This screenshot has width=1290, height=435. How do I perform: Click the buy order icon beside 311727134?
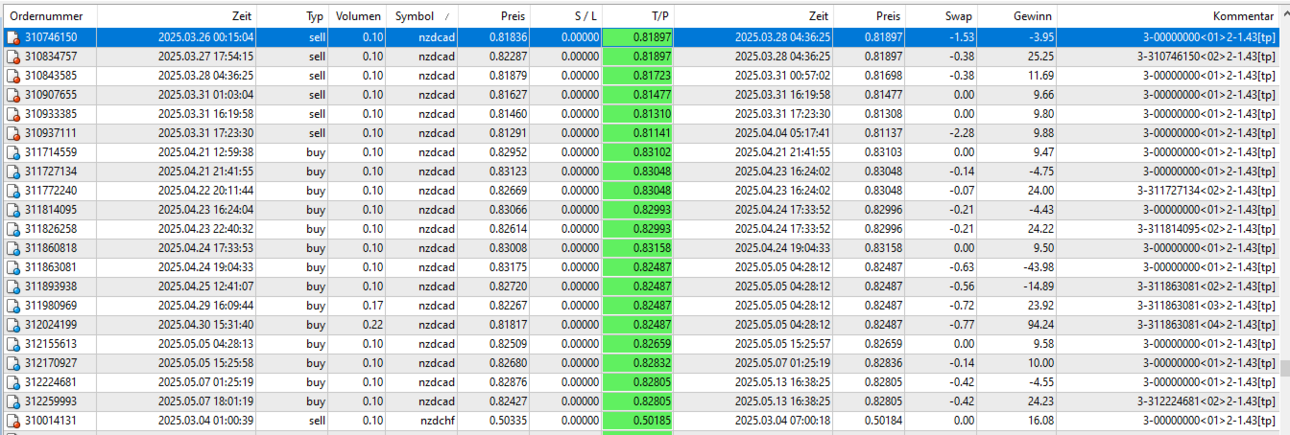pyautogui.click(x=13, y=172)
